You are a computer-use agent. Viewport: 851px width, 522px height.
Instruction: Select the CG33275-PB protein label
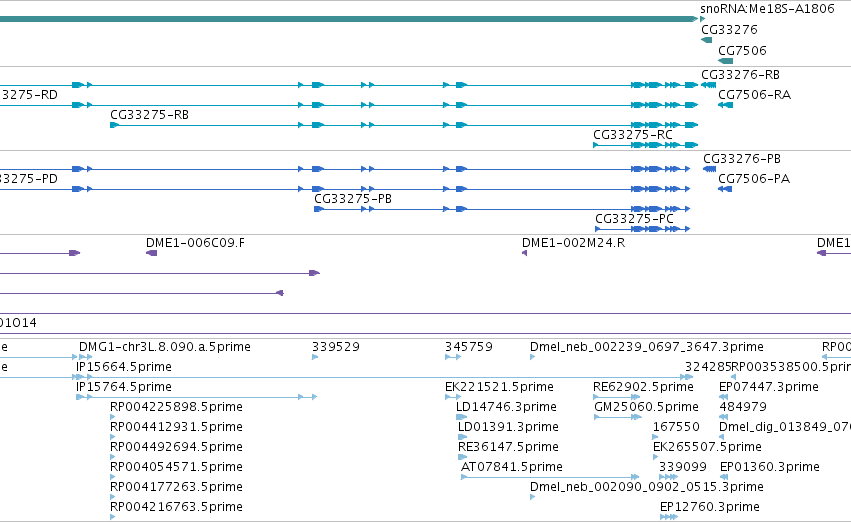[353, 199]
